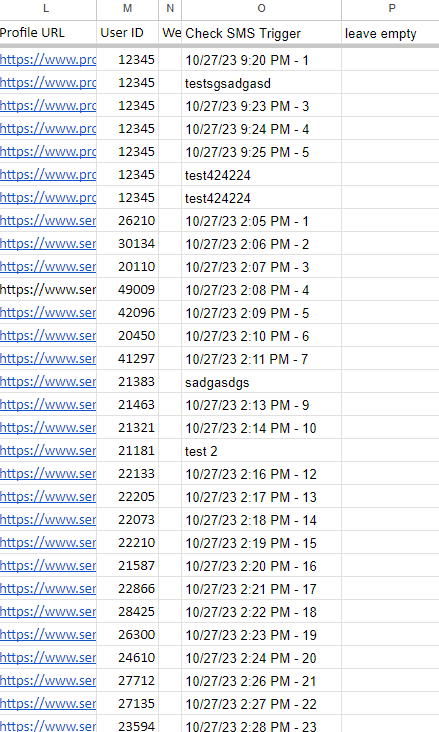Select column P header
The image size is (439, 732).
coord(390,9)
